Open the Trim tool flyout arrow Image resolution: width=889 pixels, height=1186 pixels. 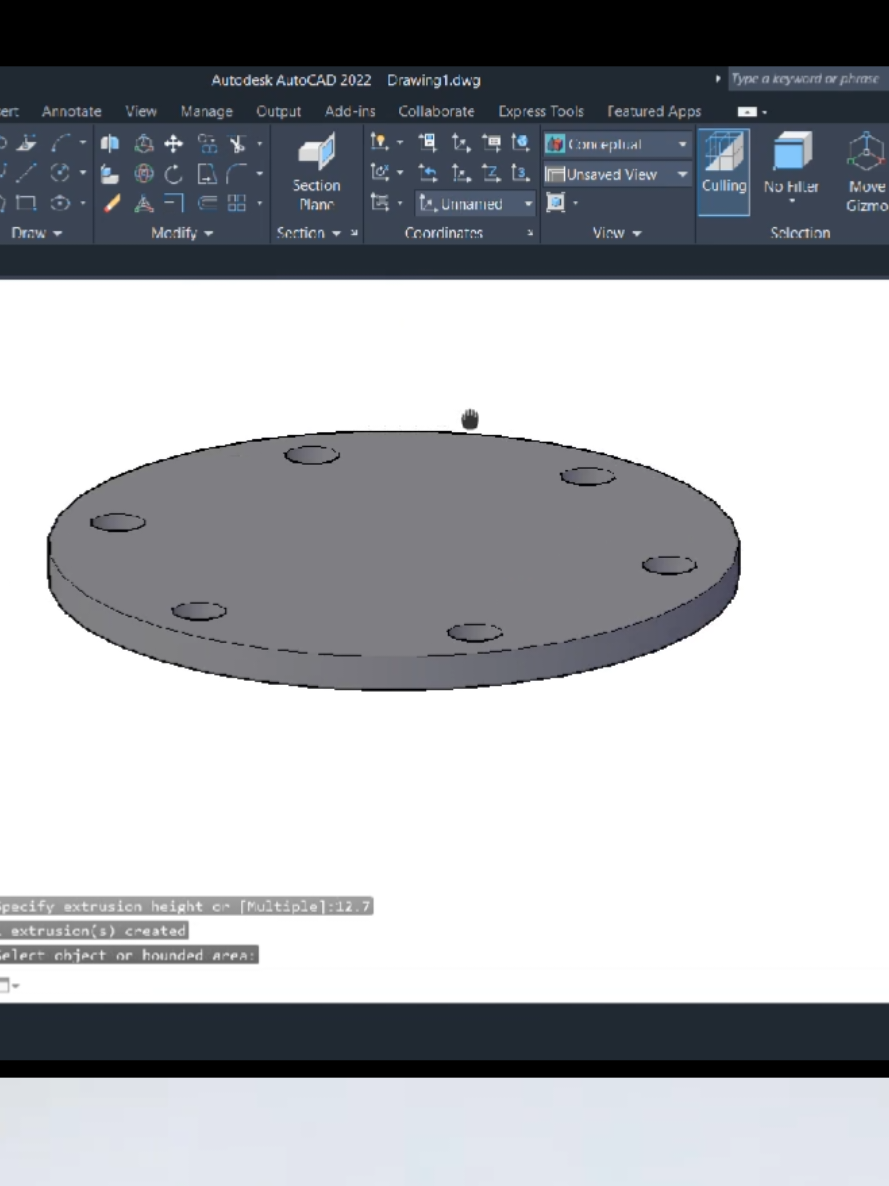[x=260, y=144]
